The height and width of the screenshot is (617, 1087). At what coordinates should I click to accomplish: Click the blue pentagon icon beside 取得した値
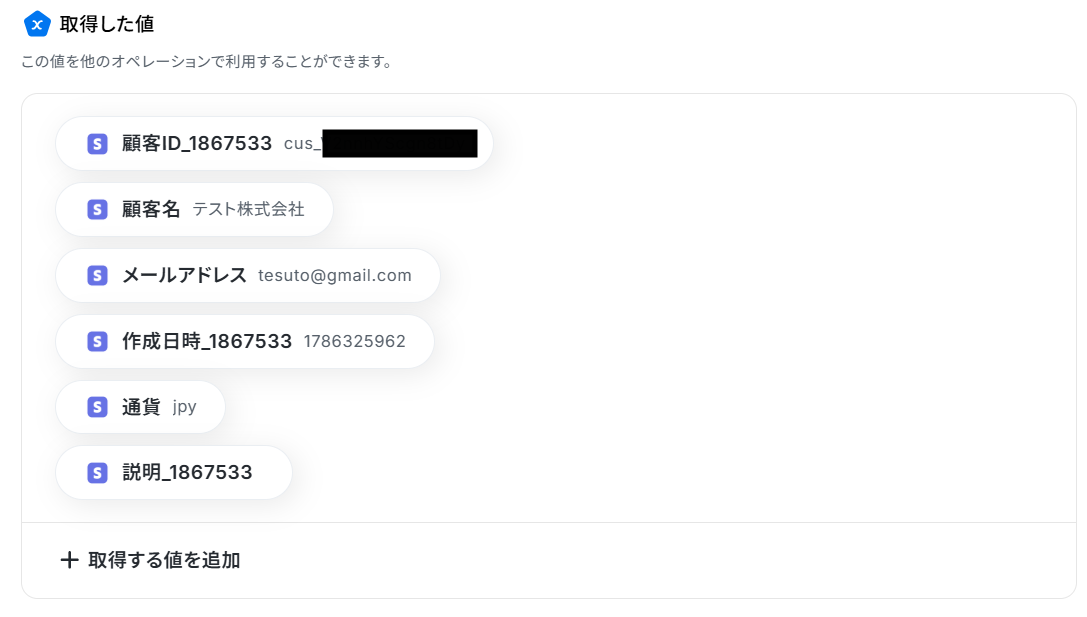(37, 24)
